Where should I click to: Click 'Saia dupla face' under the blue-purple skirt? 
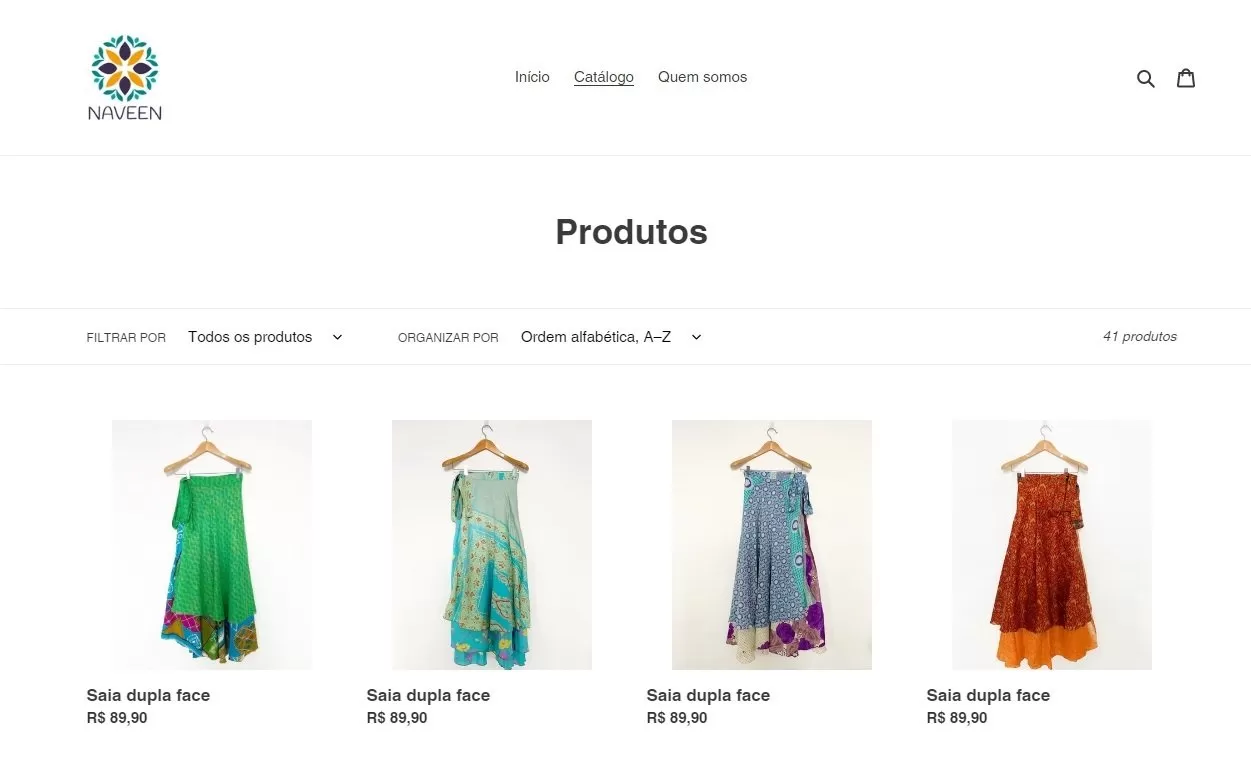pyautogui.click(x=708, y=695)
